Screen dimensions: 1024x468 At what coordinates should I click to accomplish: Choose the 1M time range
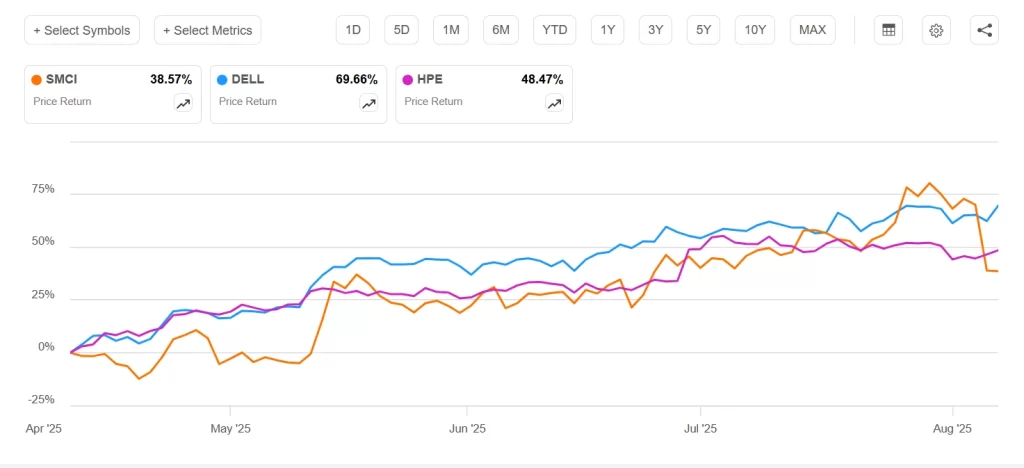(451, 30)
